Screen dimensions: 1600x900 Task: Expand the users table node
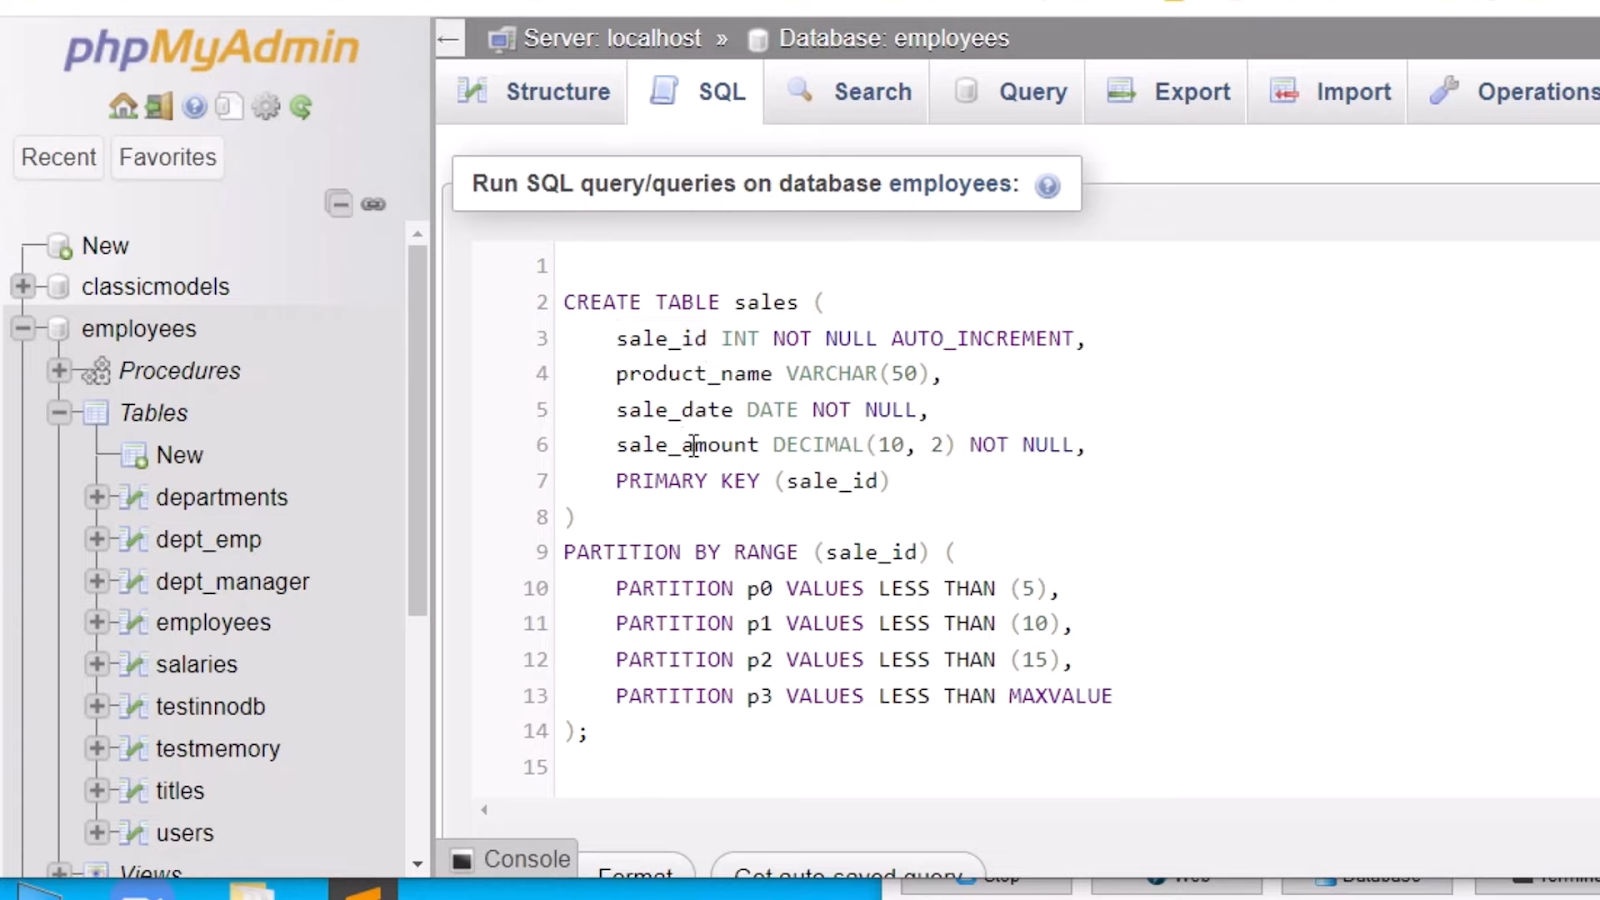coord(96,832)
